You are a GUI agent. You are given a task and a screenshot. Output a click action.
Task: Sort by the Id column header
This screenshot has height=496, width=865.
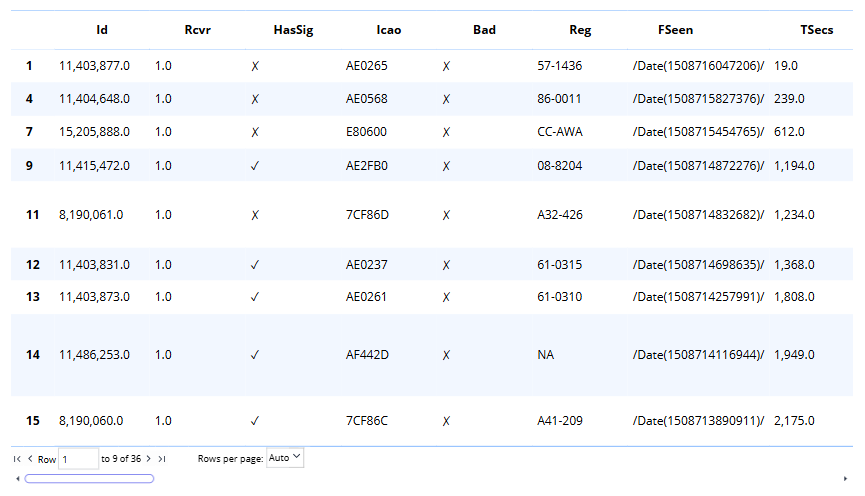click(102, 30)
